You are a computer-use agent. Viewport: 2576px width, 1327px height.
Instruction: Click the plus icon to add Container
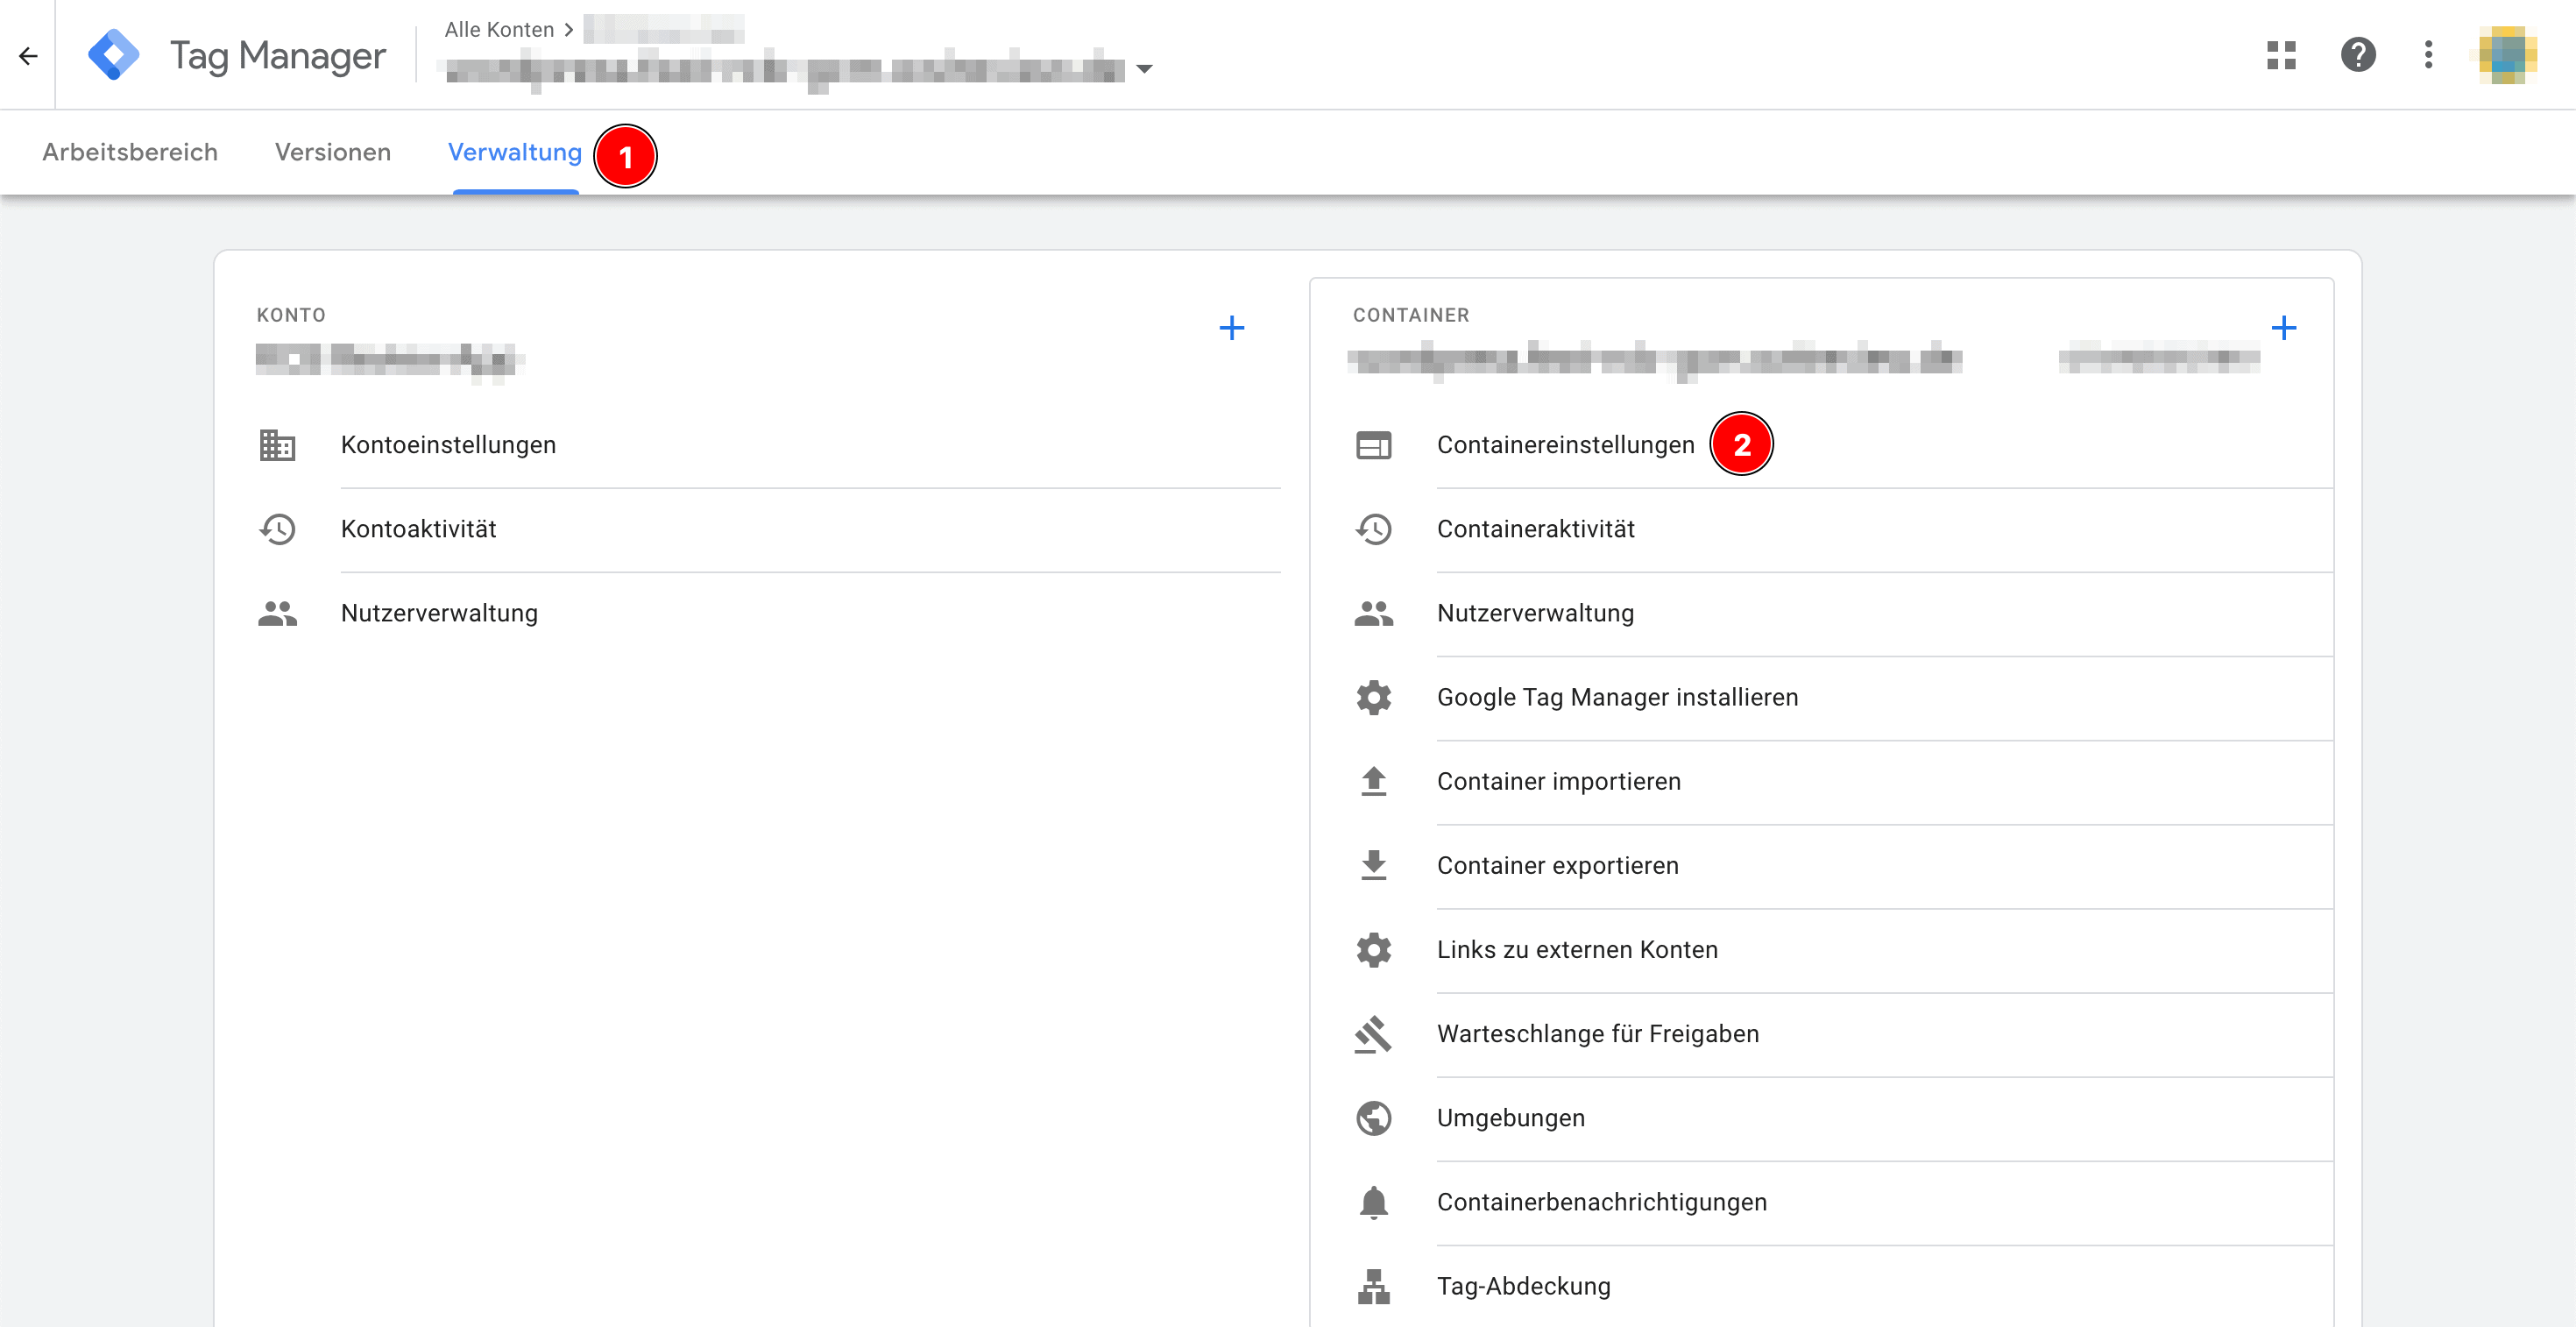[x=2283, y=328]
